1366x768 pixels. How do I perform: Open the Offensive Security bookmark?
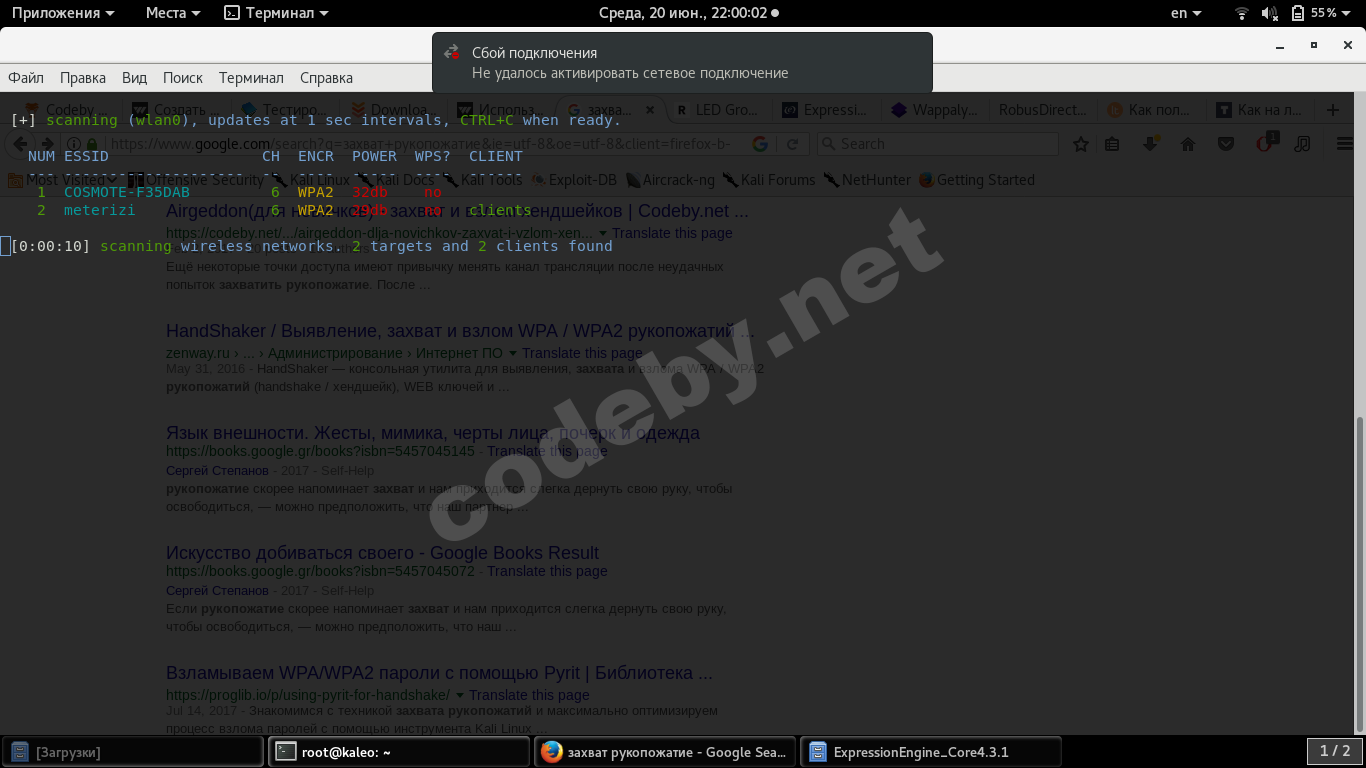coord(195,180)
